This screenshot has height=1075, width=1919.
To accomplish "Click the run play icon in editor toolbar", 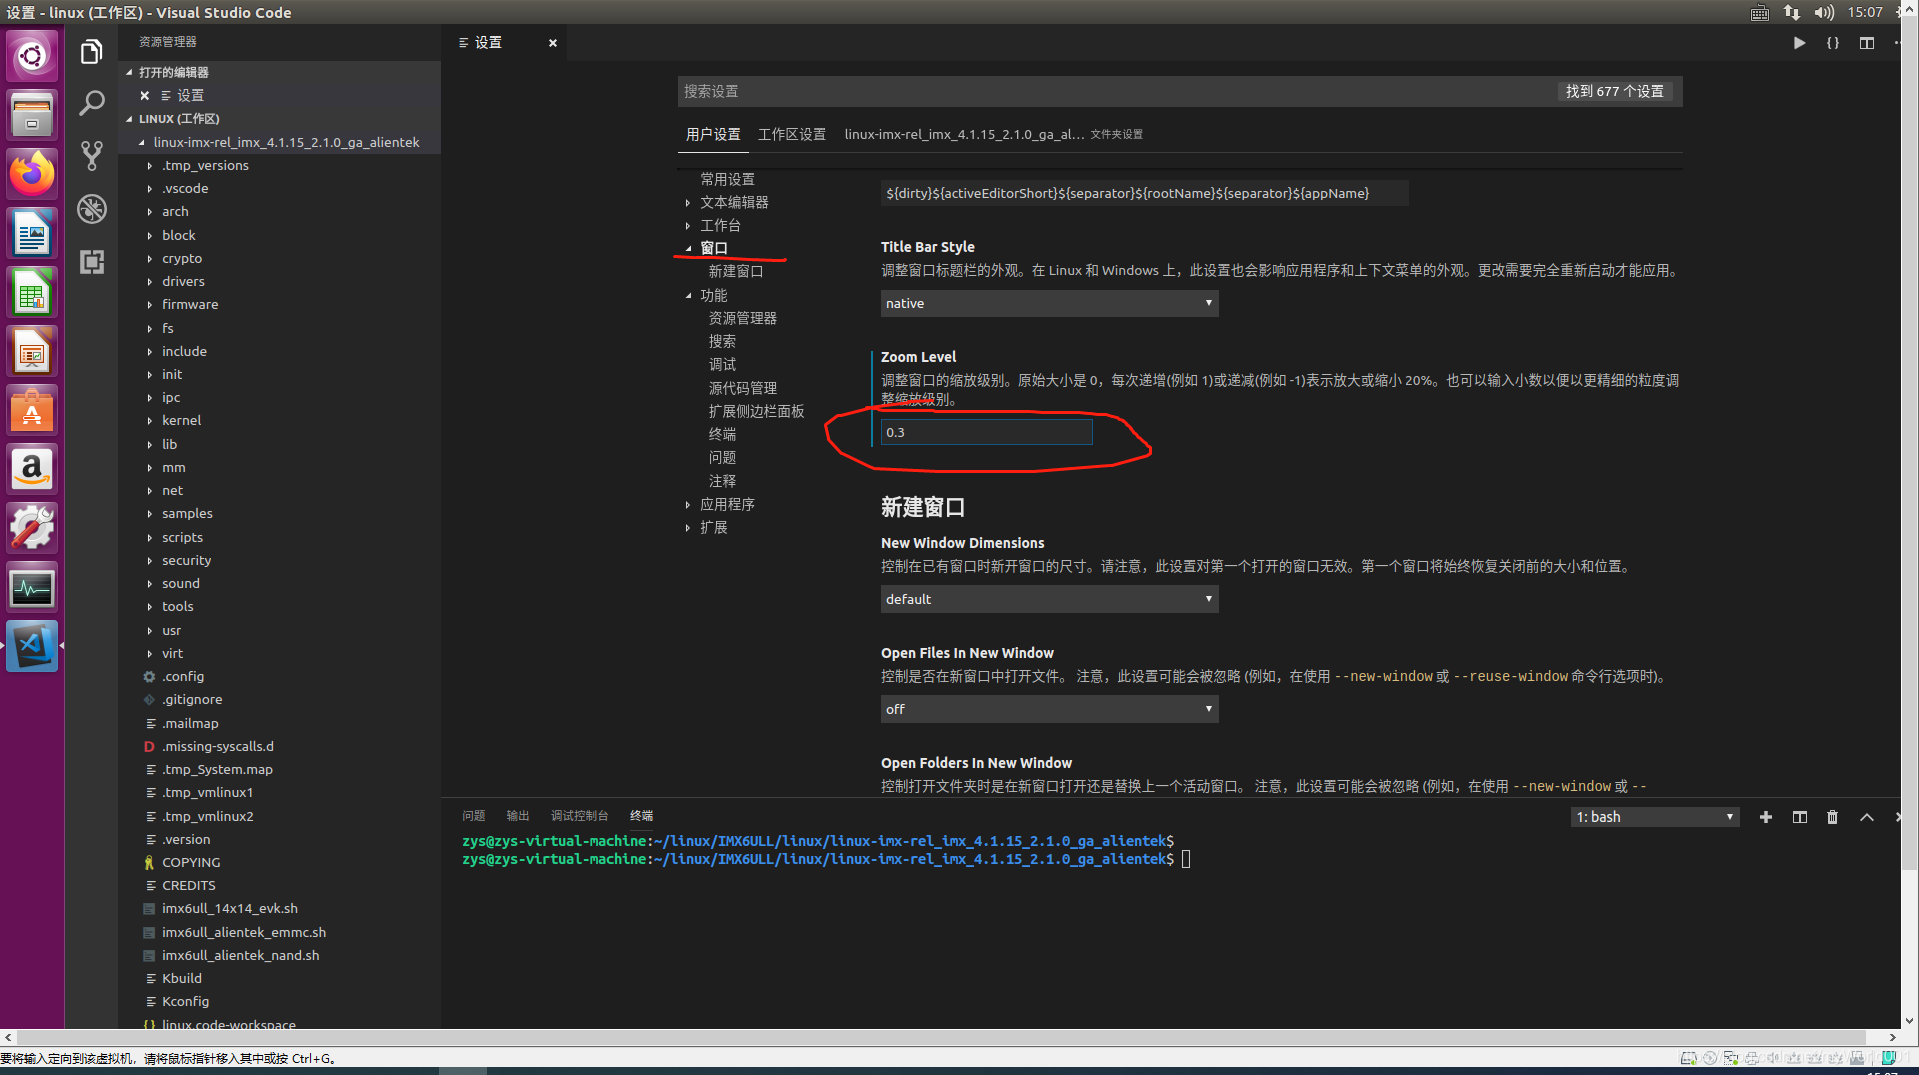I will click(x=1799, y=43).
